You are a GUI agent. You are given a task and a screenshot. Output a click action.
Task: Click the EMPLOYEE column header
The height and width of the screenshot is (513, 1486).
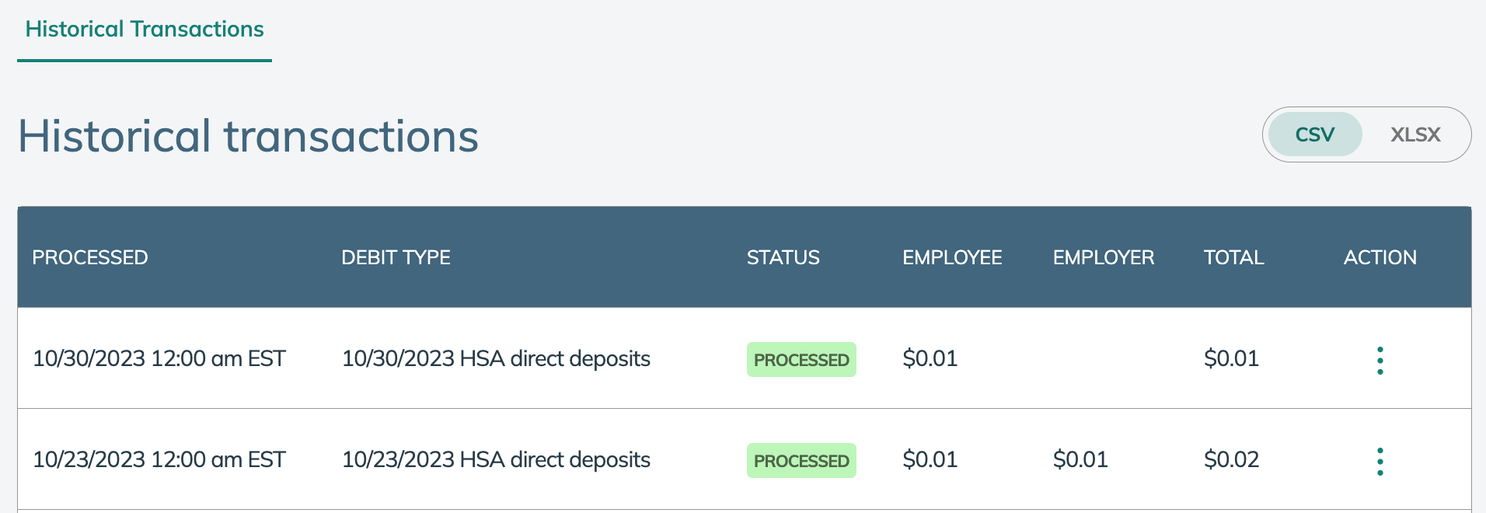(952, 257)
